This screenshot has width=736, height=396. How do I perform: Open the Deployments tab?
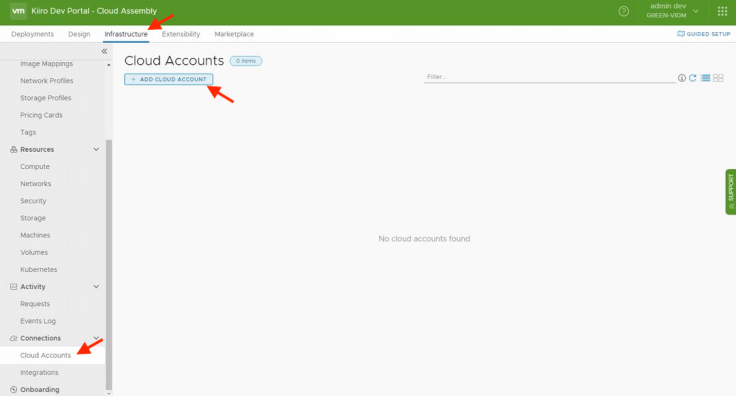[32, 34]
